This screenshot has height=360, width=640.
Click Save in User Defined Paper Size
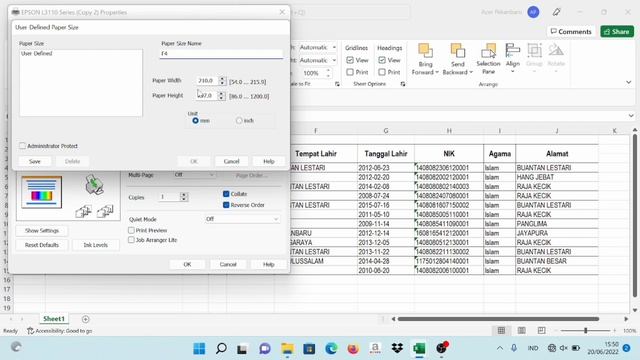[x=35, y=161]
